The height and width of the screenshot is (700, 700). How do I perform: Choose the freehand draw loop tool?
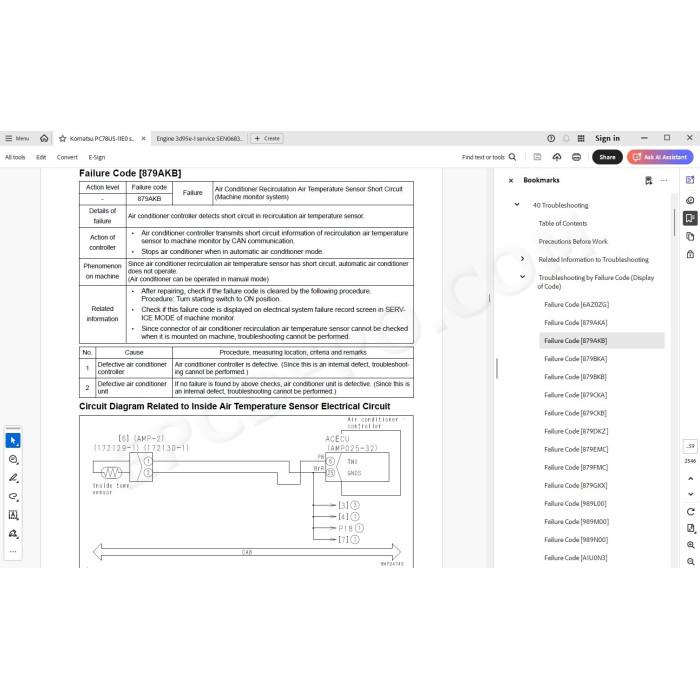pyautogui.click(x=13, y=496)
